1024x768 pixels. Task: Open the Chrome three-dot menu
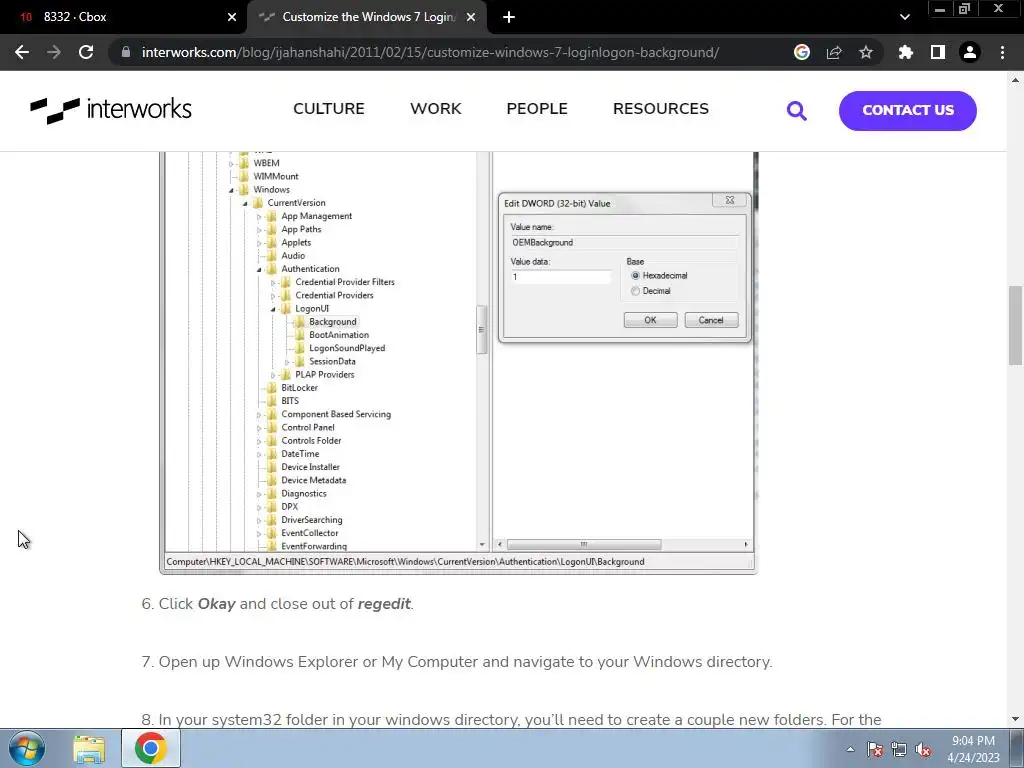click(1002, 52)
